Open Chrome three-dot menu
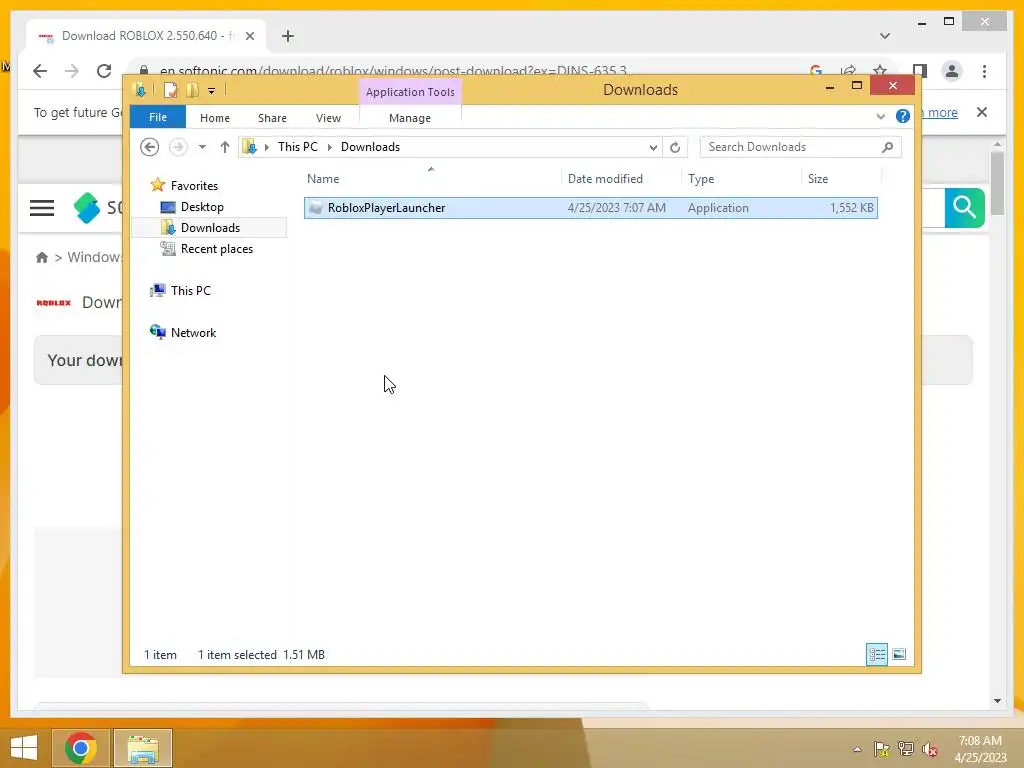 984,71
